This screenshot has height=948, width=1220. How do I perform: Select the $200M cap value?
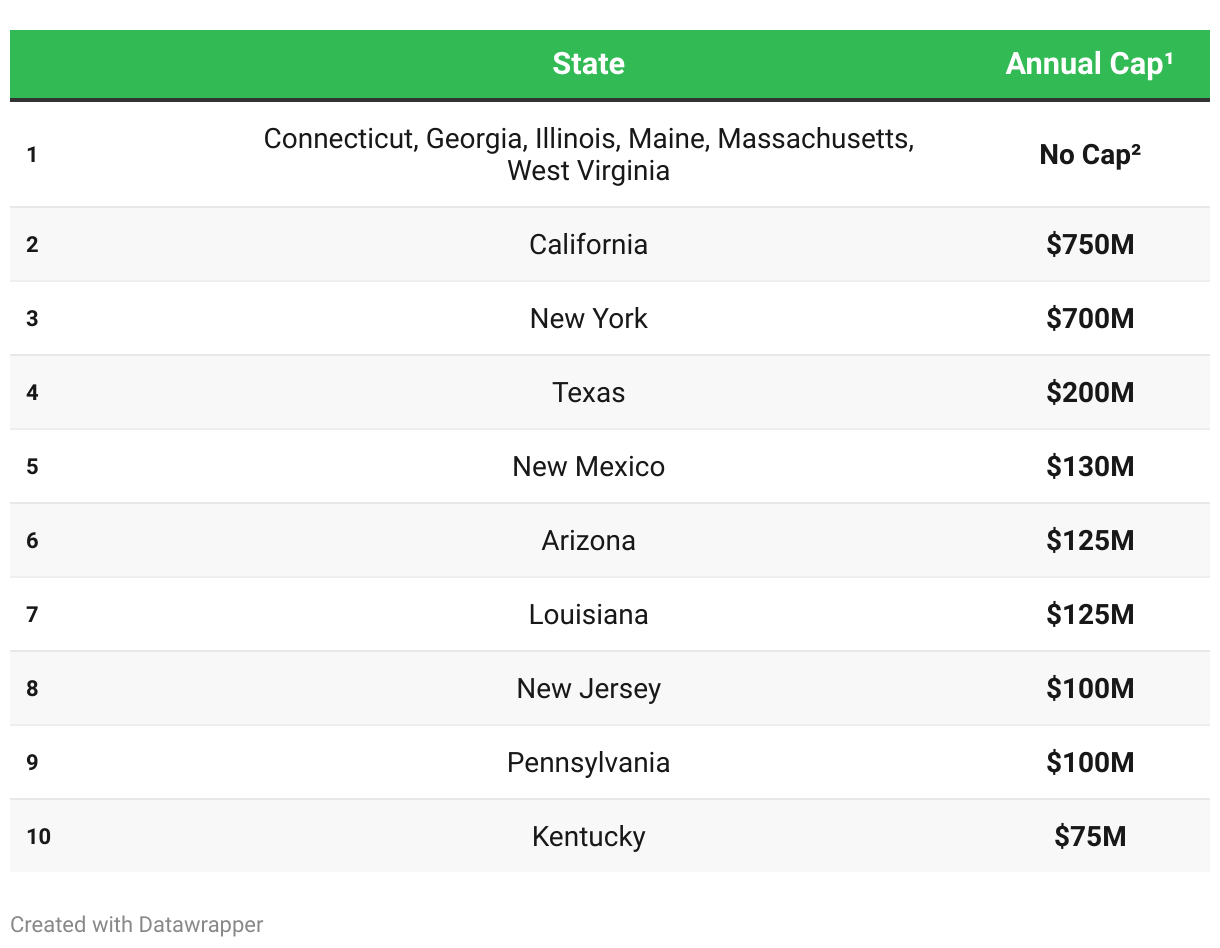point(1089,392)
